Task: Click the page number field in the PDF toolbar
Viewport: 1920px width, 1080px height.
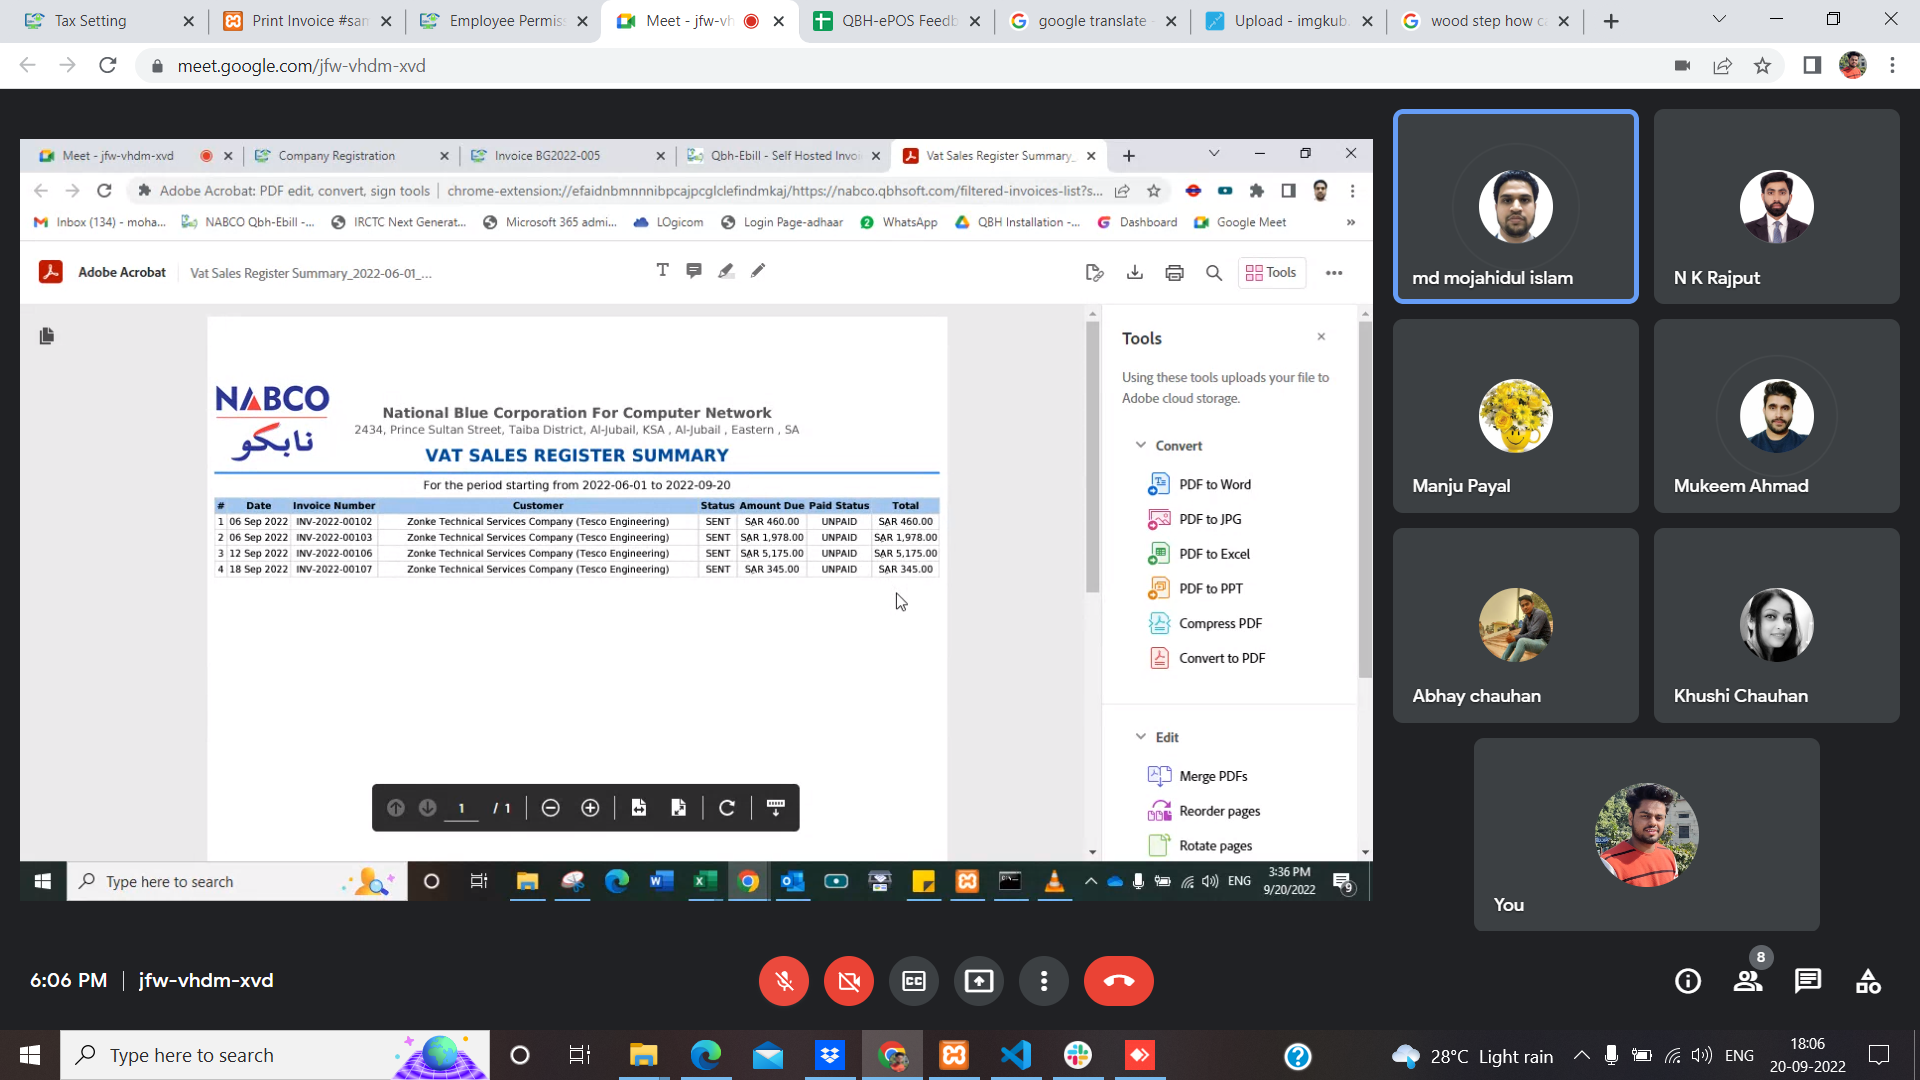Action: click(x=461, y=808)
